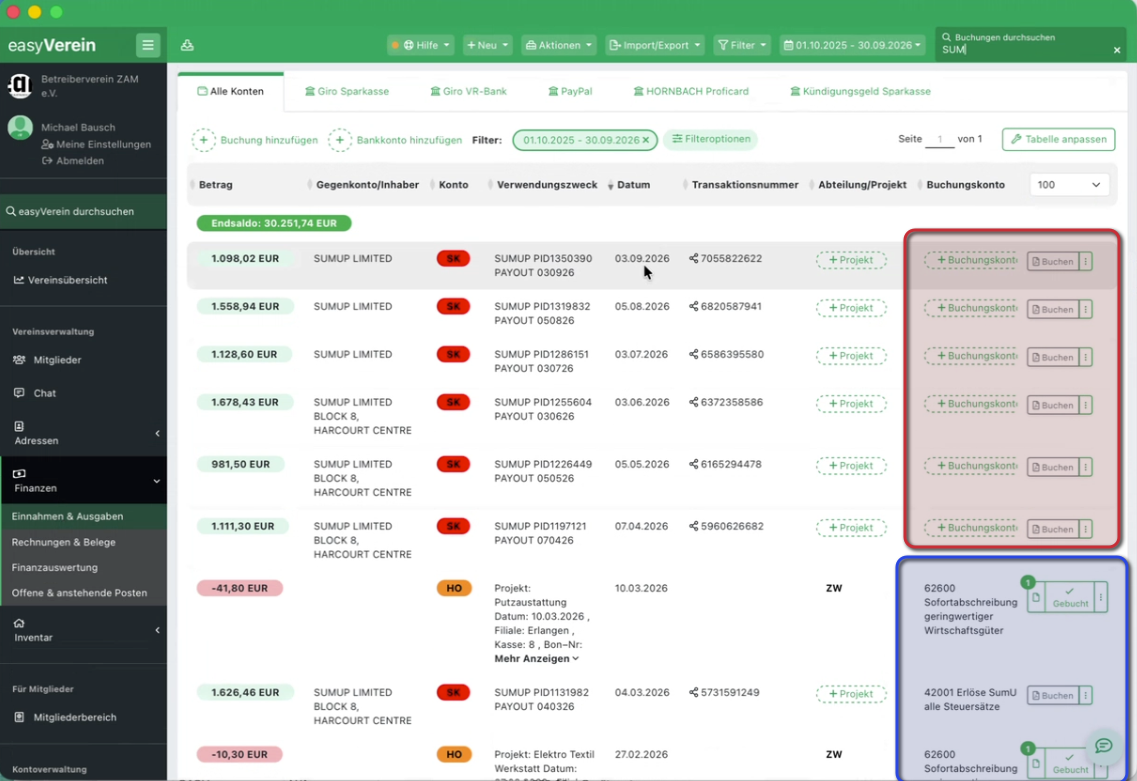Click the share icon beside 7055822622
The width and height of the screenshot is (1137, 781).
click(x=693, y=259)
